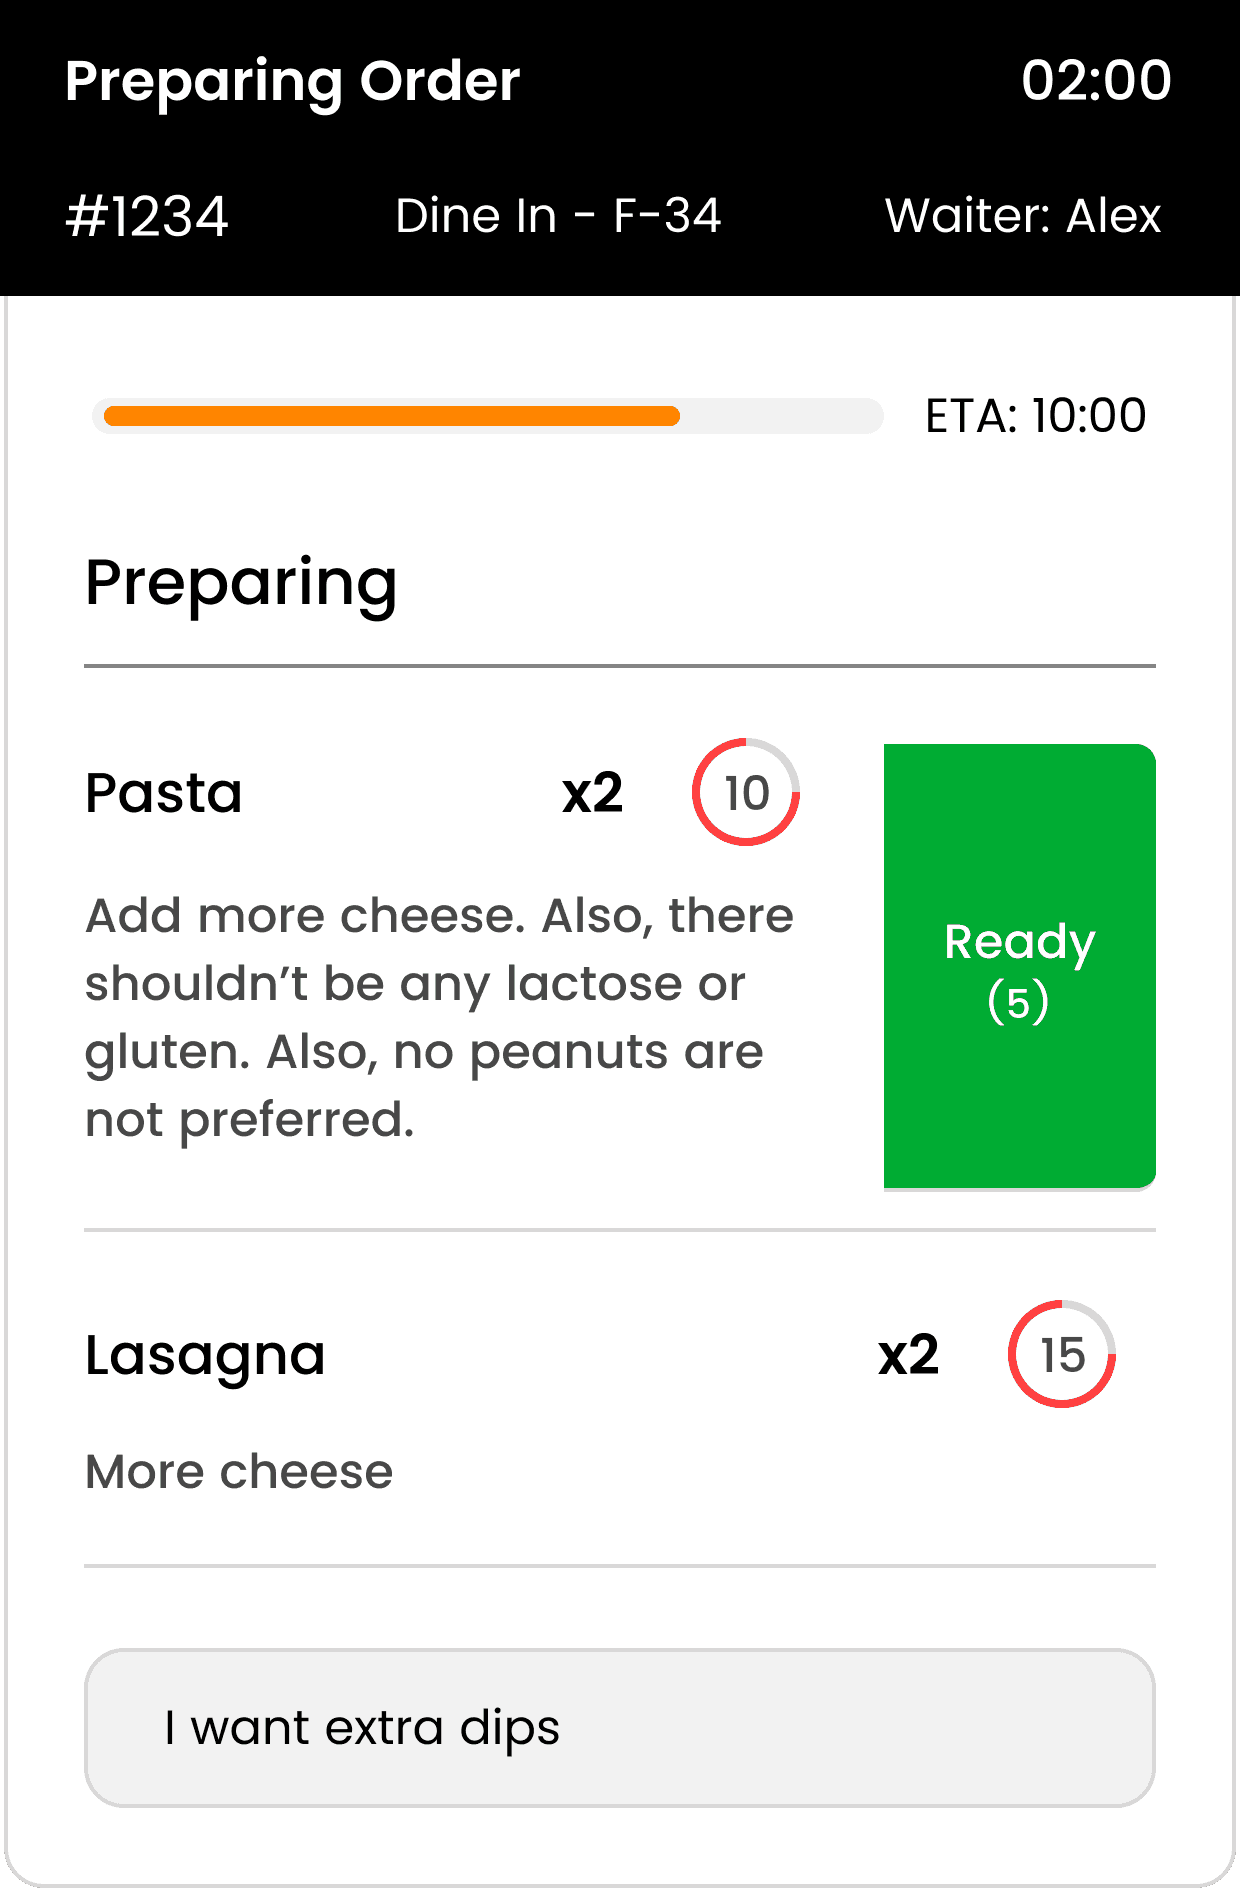The width and height of the screenshot is (1240, 1888).
Task: Tap order number #1234
Action: pyautogui.click(x=147, y=217)
